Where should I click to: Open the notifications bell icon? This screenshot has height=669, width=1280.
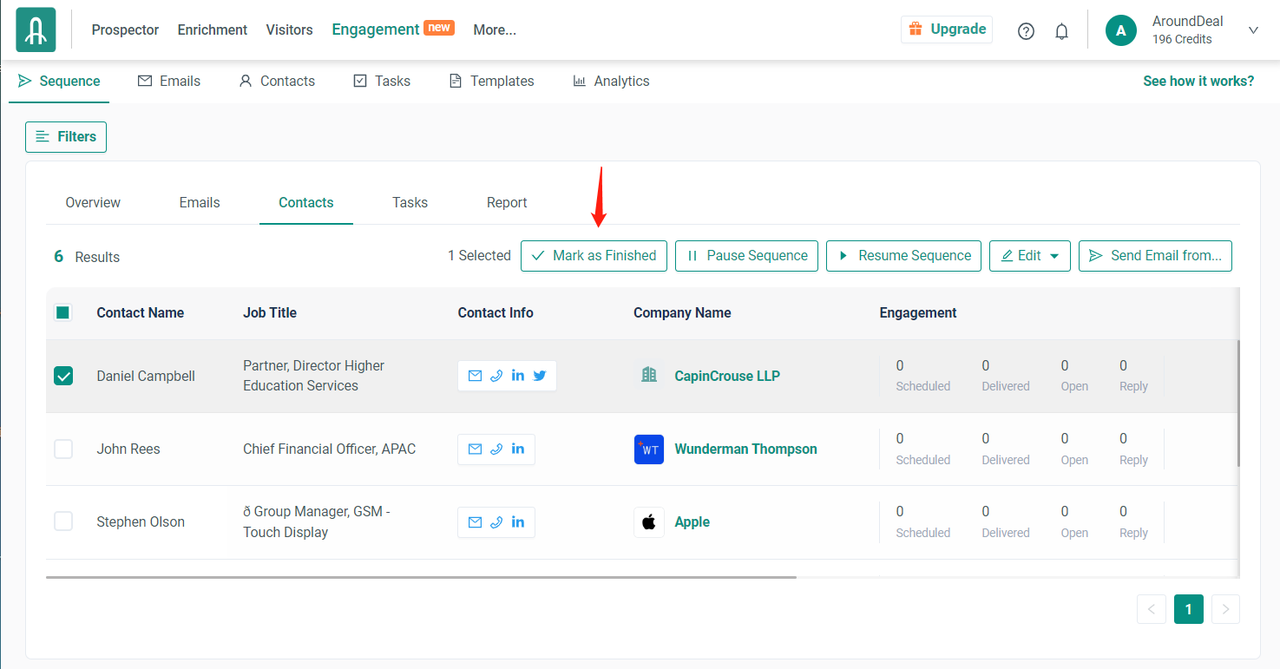click(1062, 31)
